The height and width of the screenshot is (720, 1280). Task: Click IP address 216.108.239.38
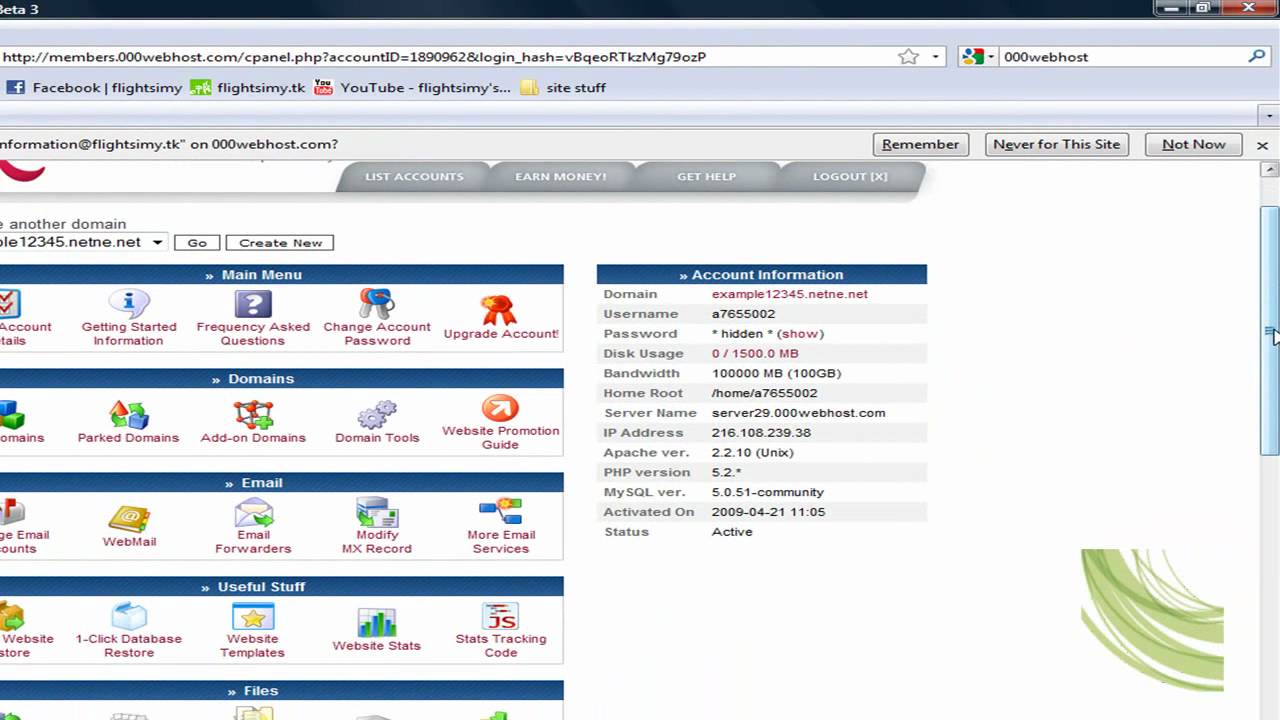pos(761,433)
